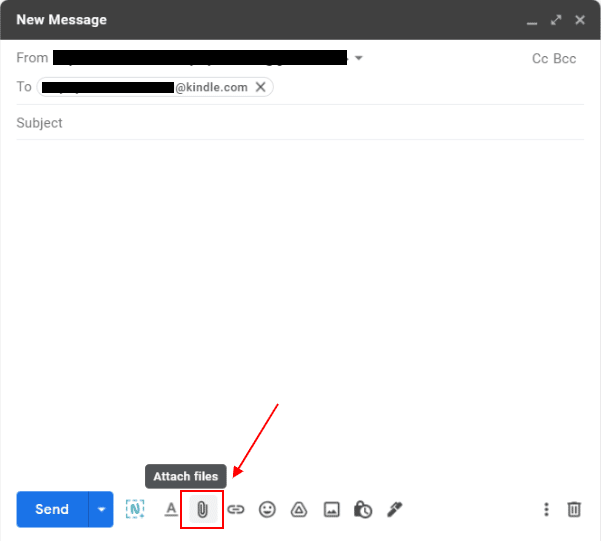Remove the @kindle.com recipient chip
This screenshot has width=601, height=541.
[x=261, y=87]
